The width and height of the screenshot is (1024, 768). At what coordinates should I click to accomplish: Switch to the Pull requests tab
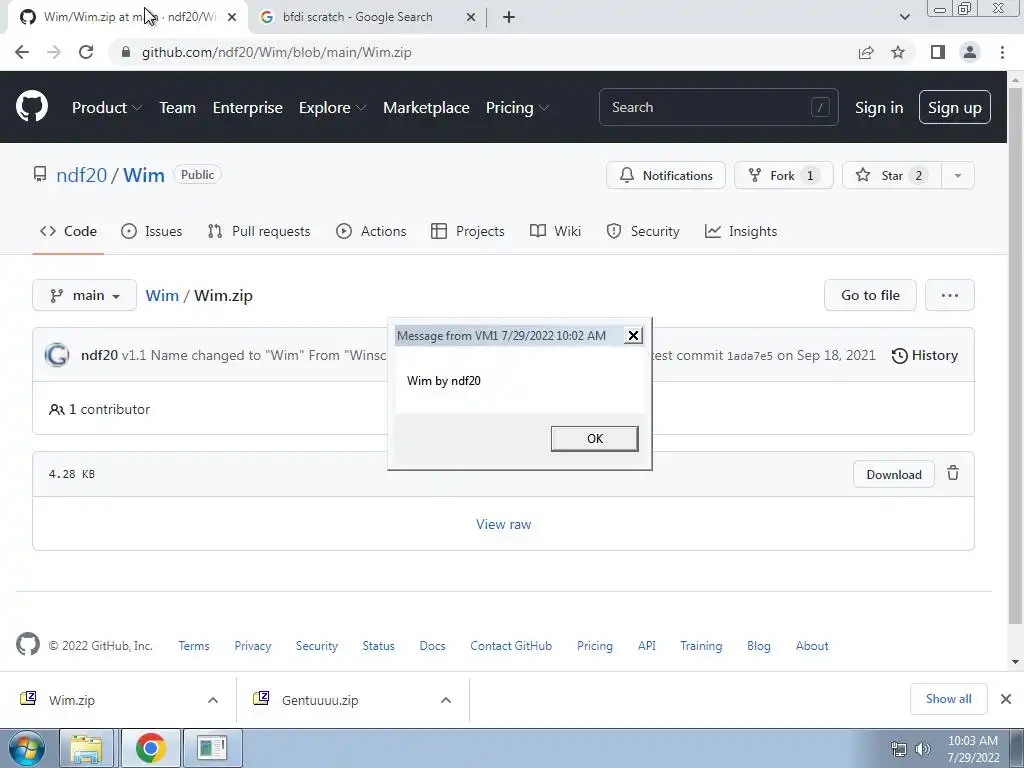point(259,231)
